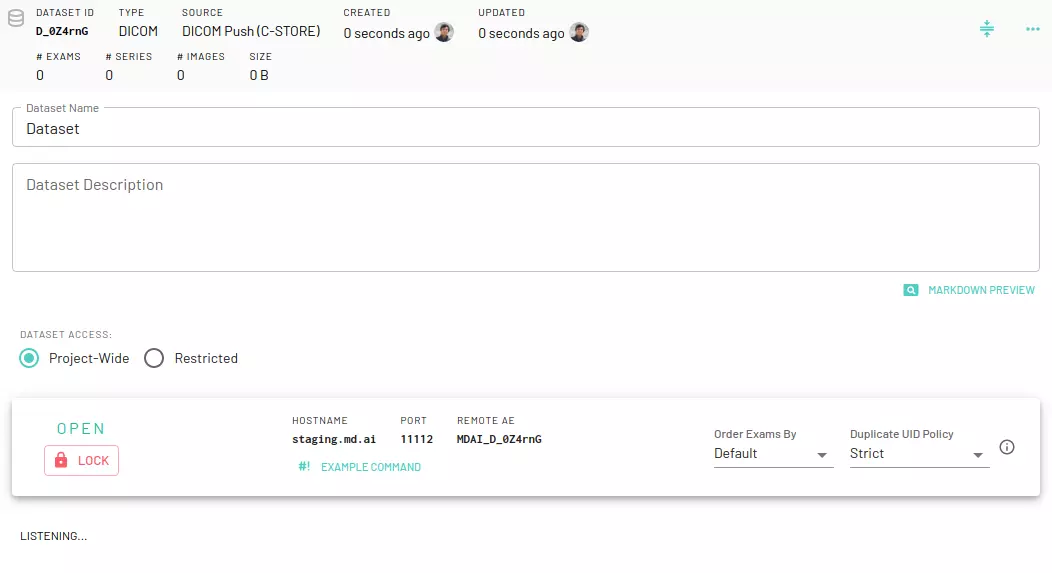Open the three-dot more options menu
Viewport: 1052px width, 573px height.
point(1033,29)
